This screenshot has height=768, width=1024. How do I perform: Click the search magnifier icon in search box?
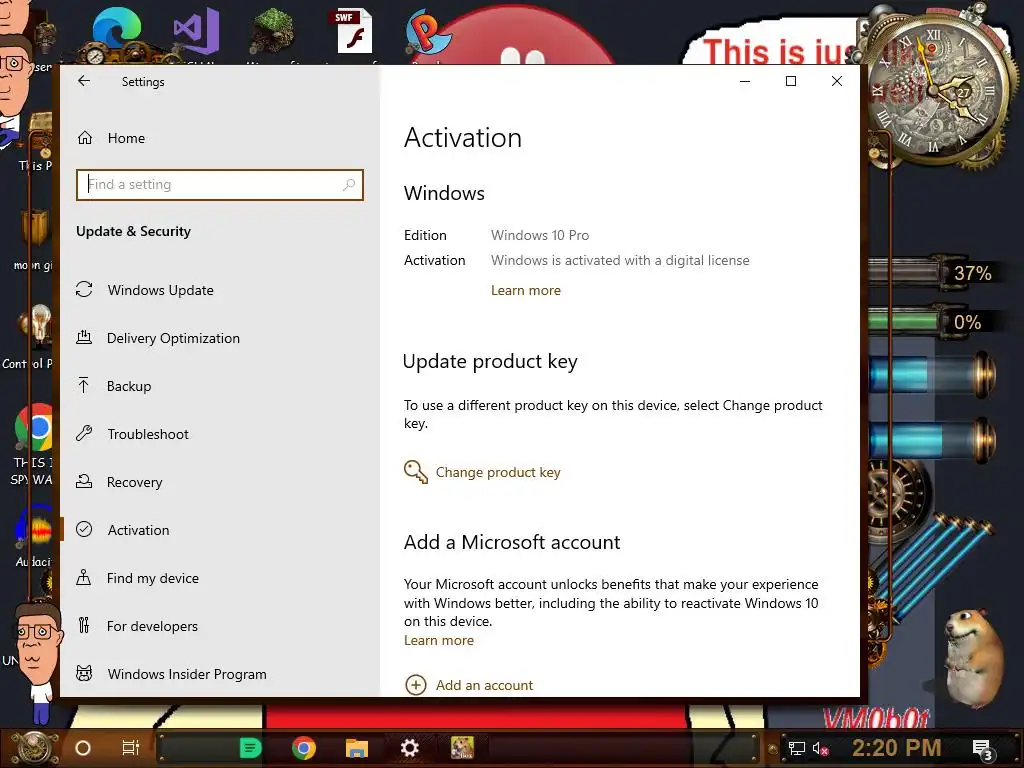point(349,185)
